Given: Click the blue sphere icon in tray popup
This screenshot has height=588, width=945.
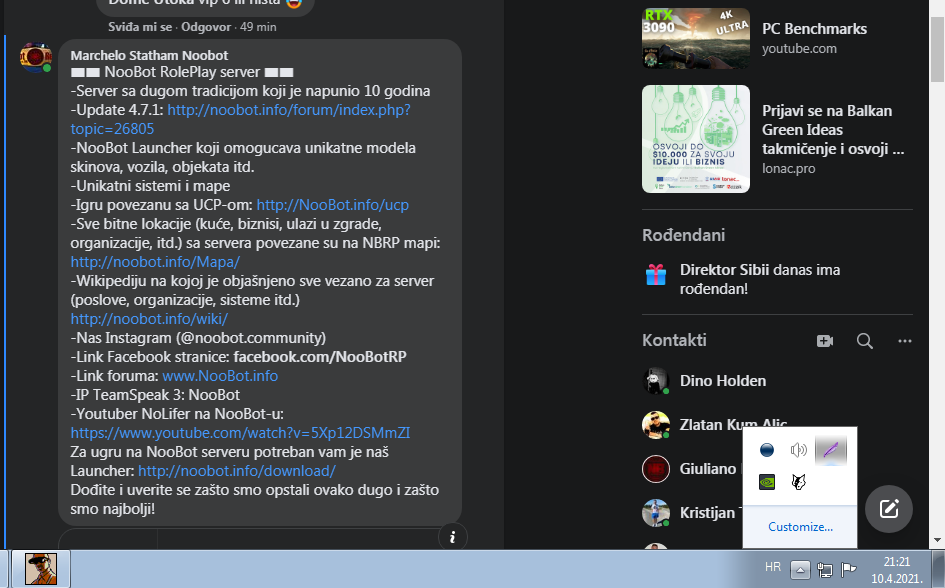Looking at the screenshot, I should click(767, 450).
